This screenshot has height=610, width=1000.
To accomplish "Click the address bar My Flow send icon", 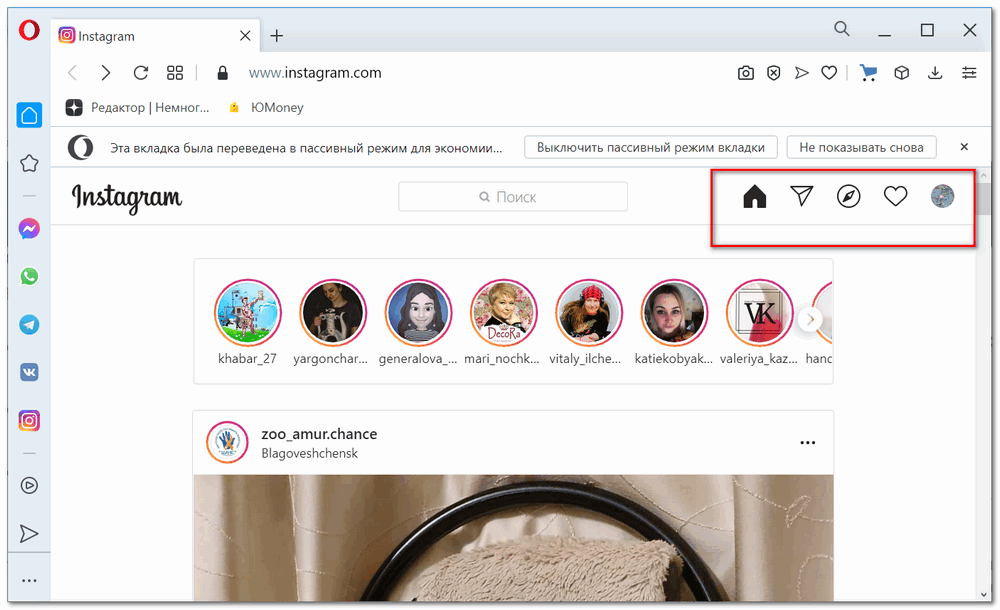I will (802, 73).
